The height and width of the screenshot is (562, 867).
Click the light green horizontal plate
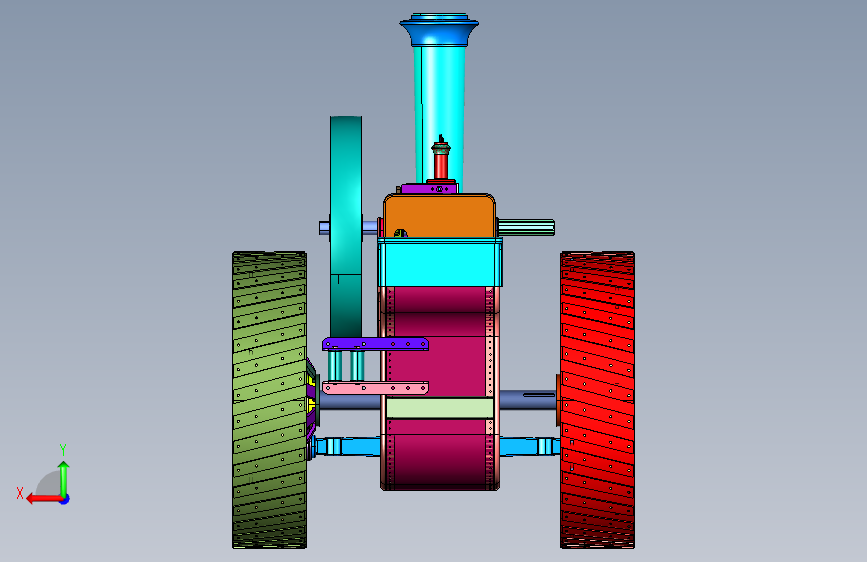440,408
